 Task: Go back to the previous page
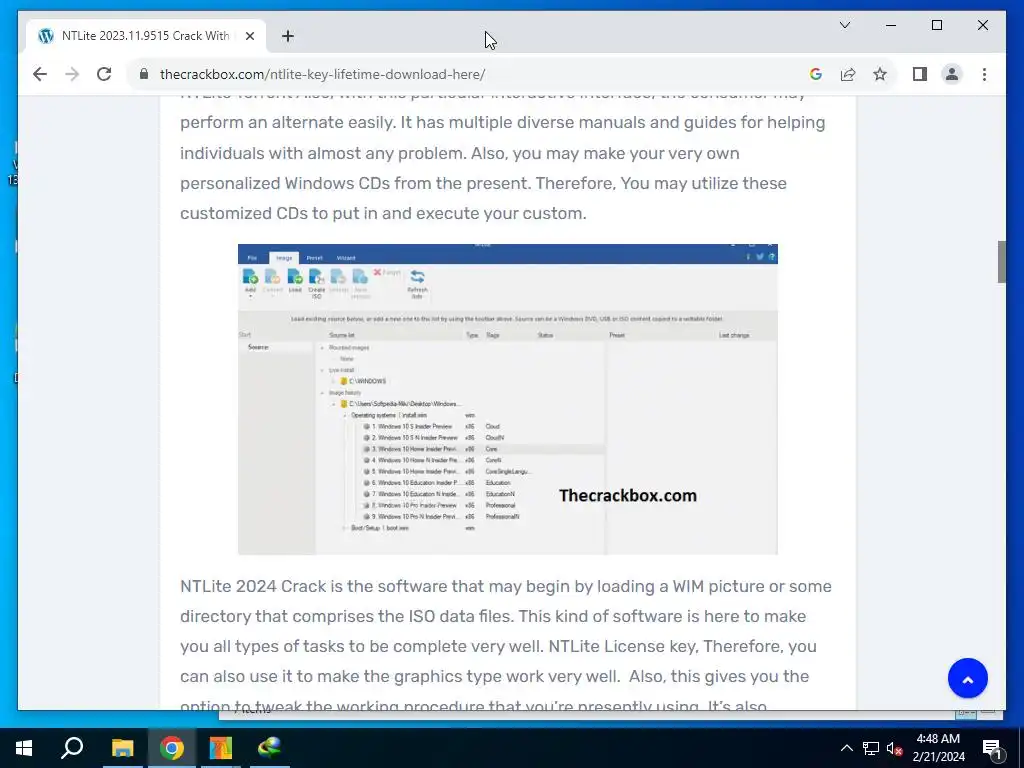pyautogui.click(x=40, y=74)
